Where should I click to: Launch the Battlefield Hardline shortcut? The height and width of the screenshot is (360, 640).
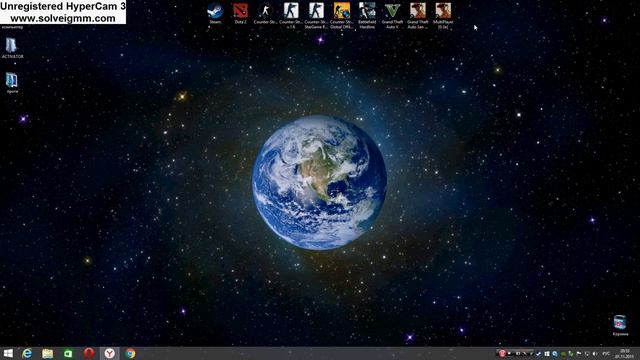click(367, 16)
